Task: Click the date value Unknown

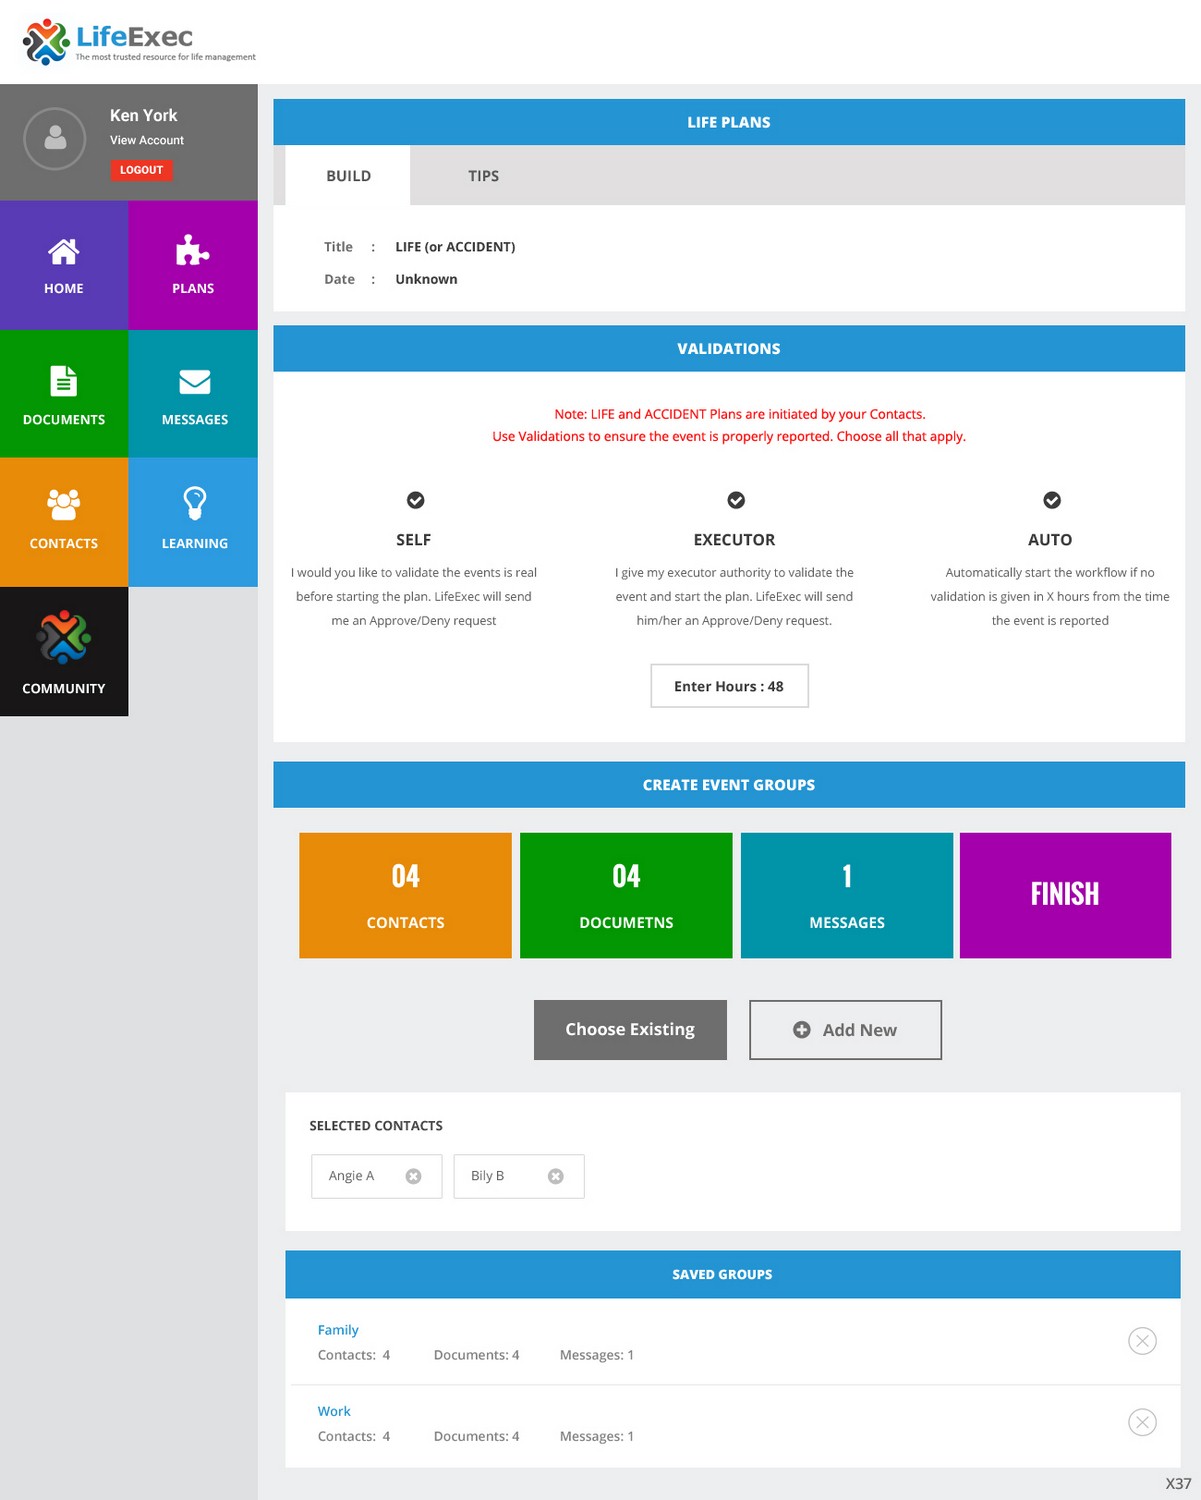Action: [x=426, y=279]
